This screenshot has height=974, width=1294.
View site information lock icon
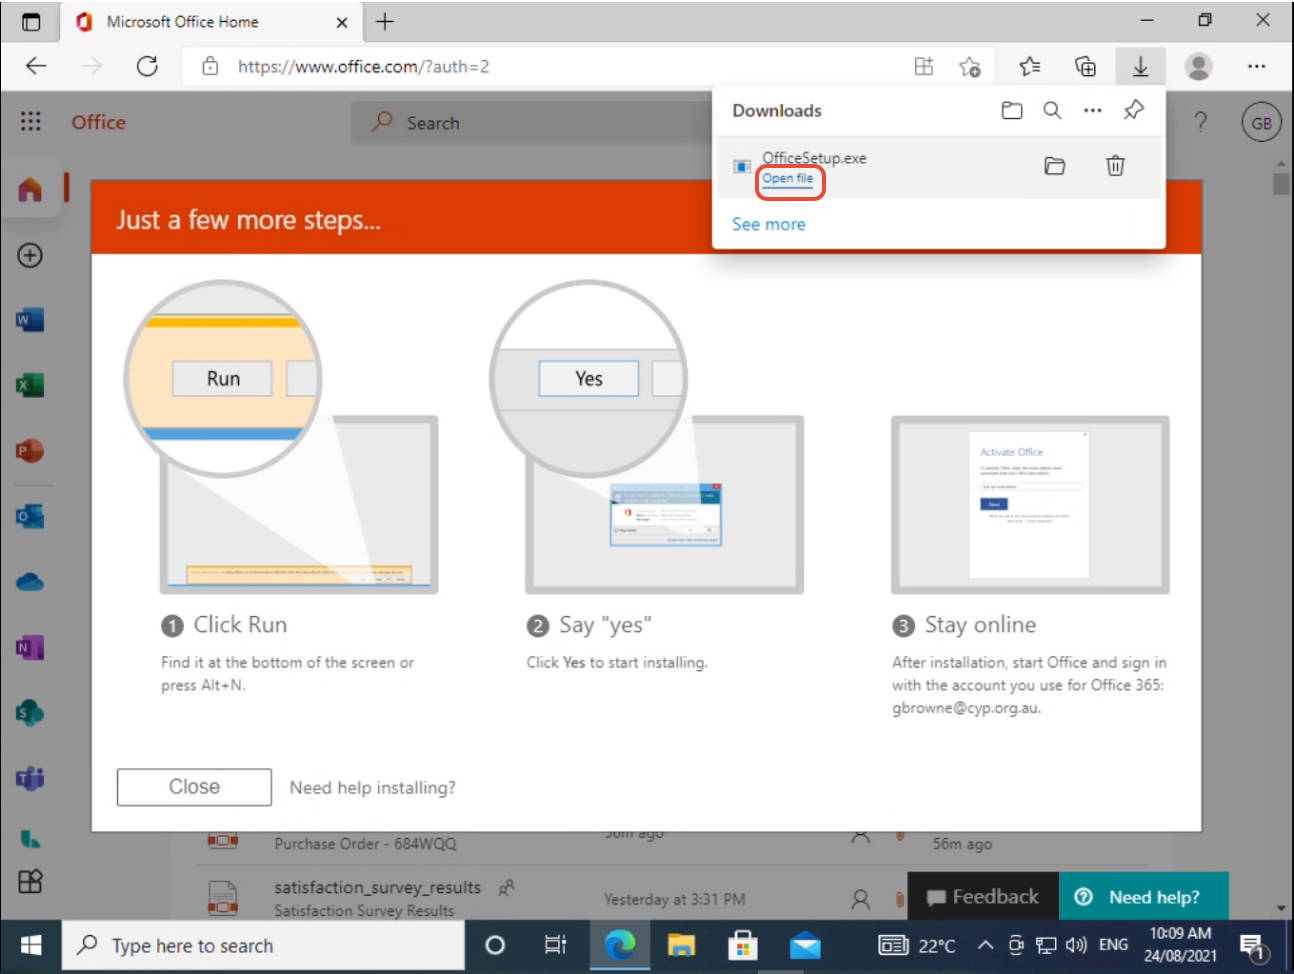[x=210, y=66]
